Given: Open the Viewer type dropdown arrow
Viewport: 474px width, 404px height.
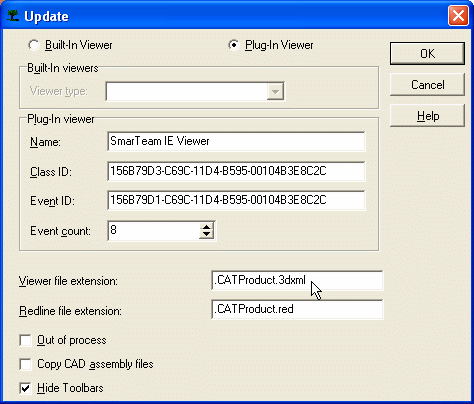Looking at the screenshot, I should point(275,91).
